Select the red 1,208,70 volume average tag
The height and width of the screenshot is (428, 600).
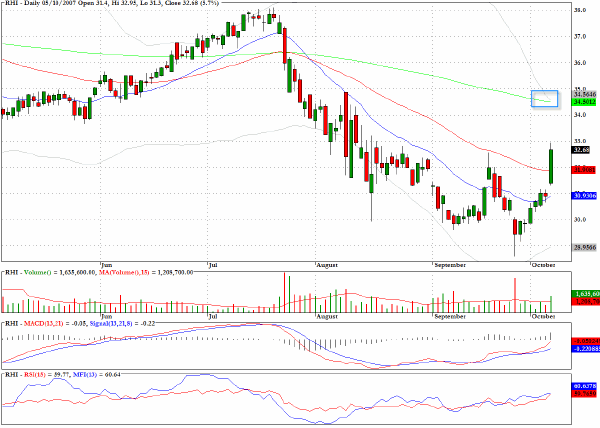pos(585,301)
